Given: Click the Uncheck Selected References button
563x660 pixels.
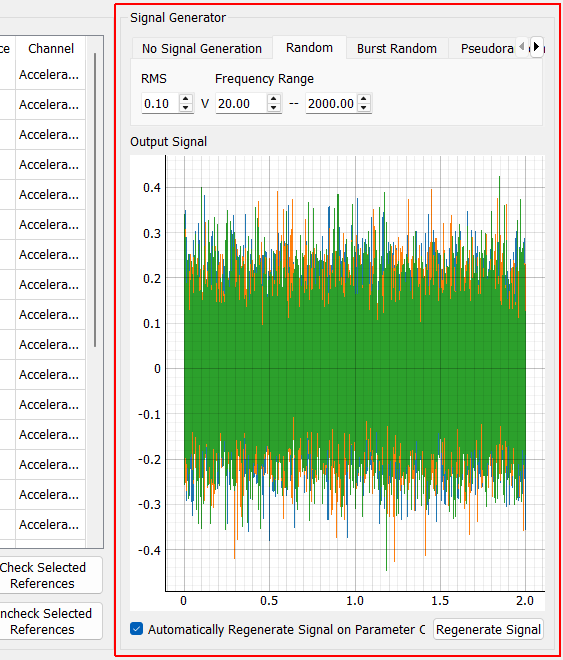Looking at the screenshot, I should coord(49,621).
